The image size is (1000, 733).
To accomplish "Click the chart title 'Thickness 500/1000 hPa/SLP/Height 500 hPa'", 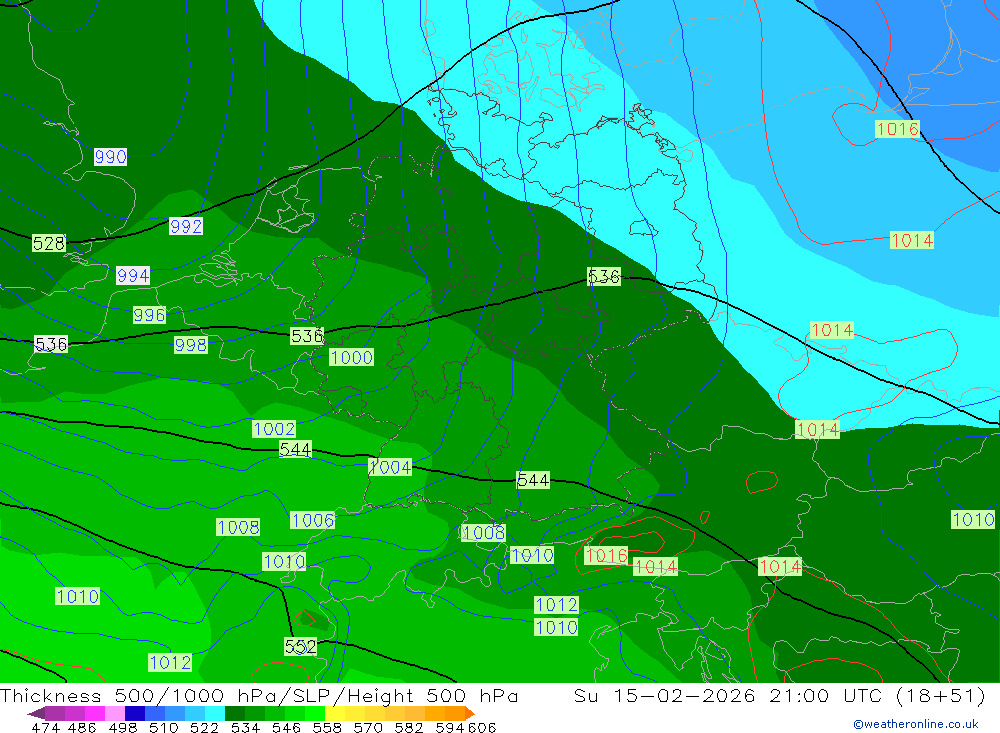I will (x=259, y=695).
